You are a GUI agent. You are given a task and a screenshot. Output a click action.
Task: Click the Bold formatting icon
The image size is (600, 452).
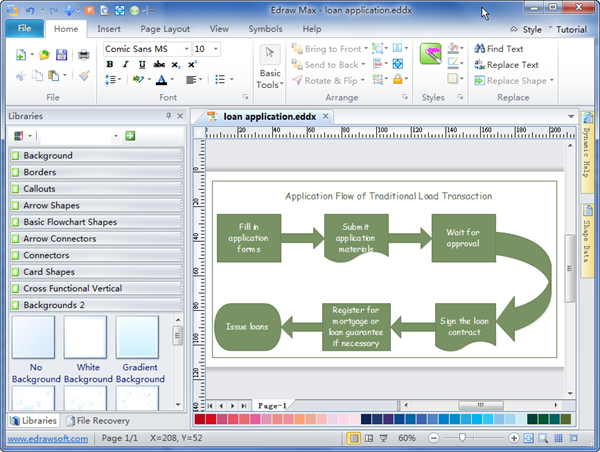point(110,64)
